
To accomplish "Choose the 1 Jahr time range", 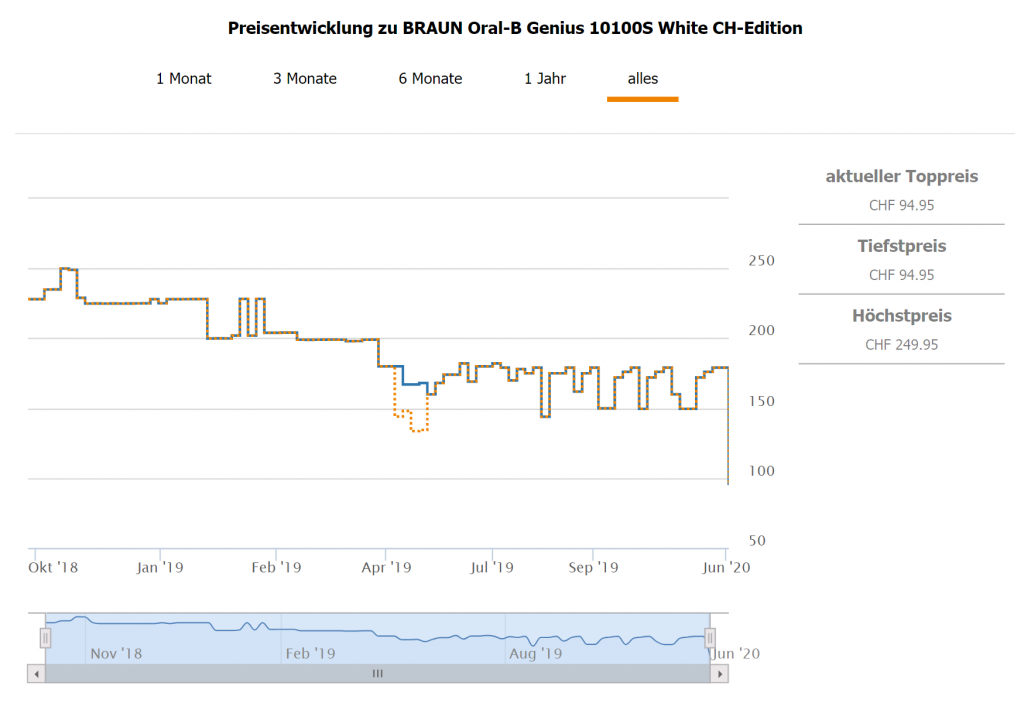I will (x=545, y=78).
